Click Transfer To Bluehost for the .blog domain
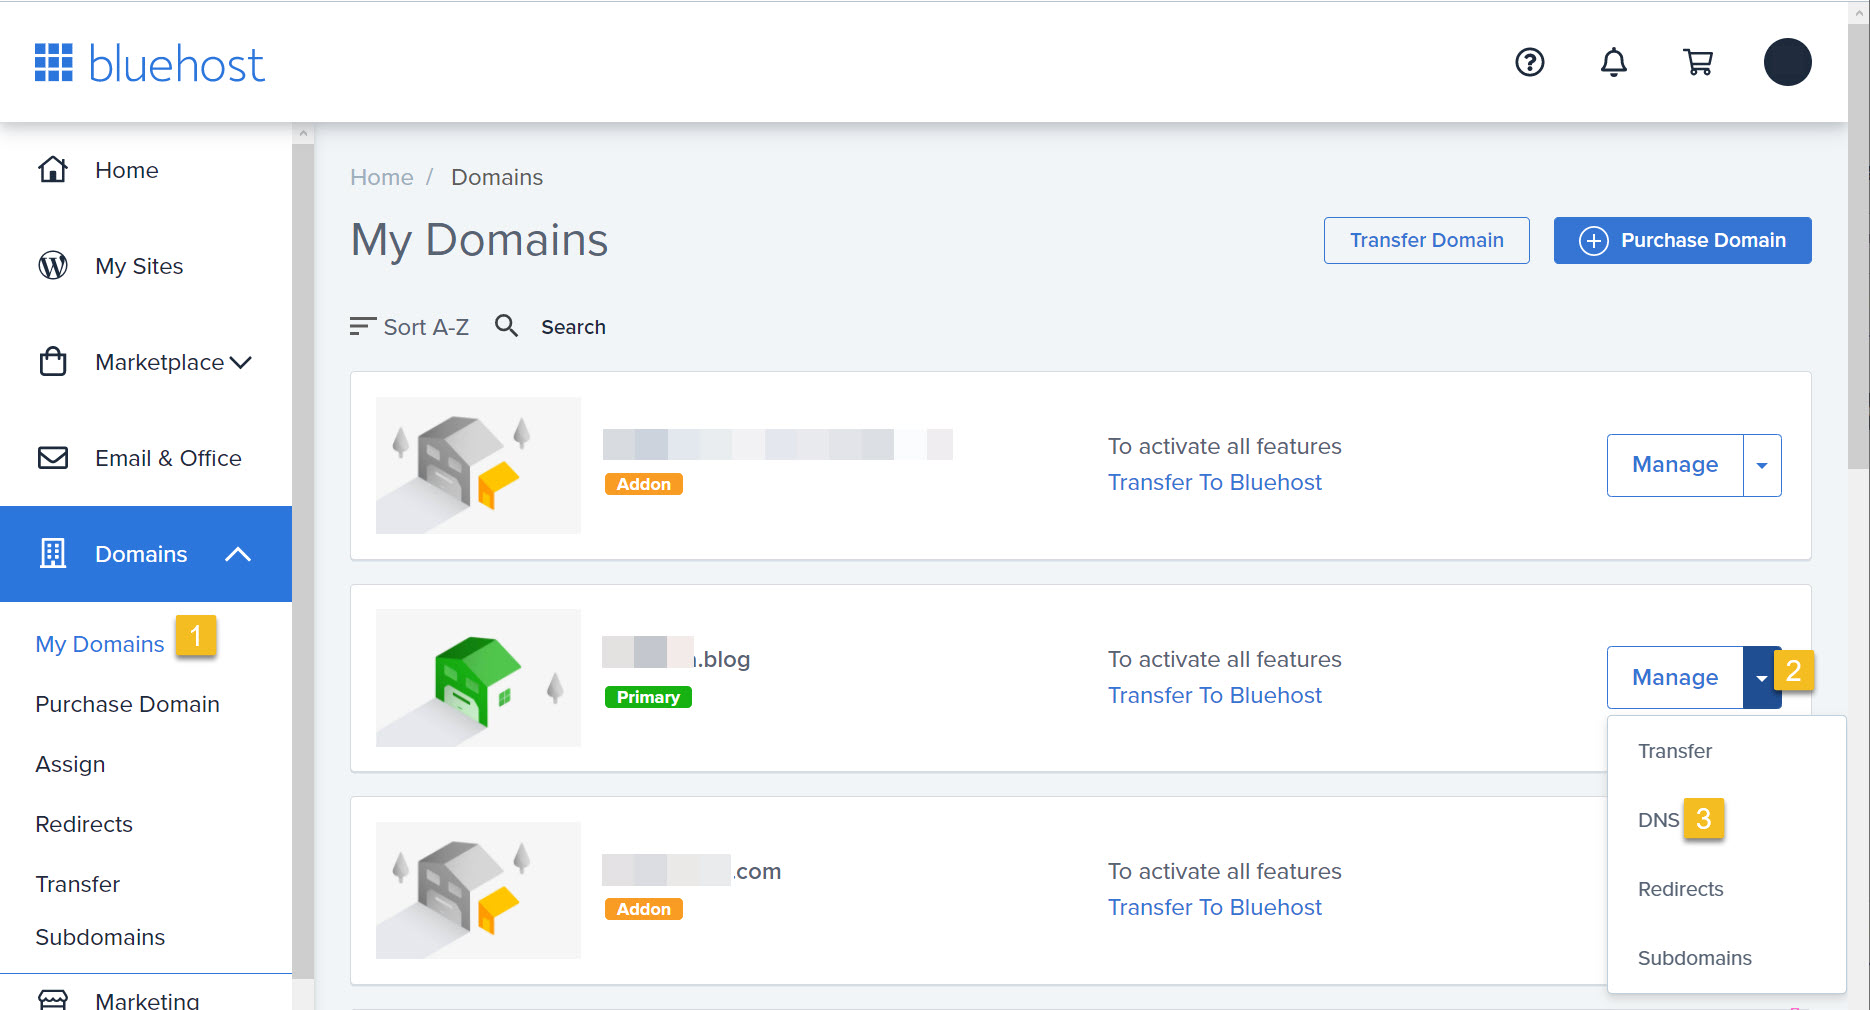The width and height of the screenshot is (1870, 1010). coord(1215,695)
